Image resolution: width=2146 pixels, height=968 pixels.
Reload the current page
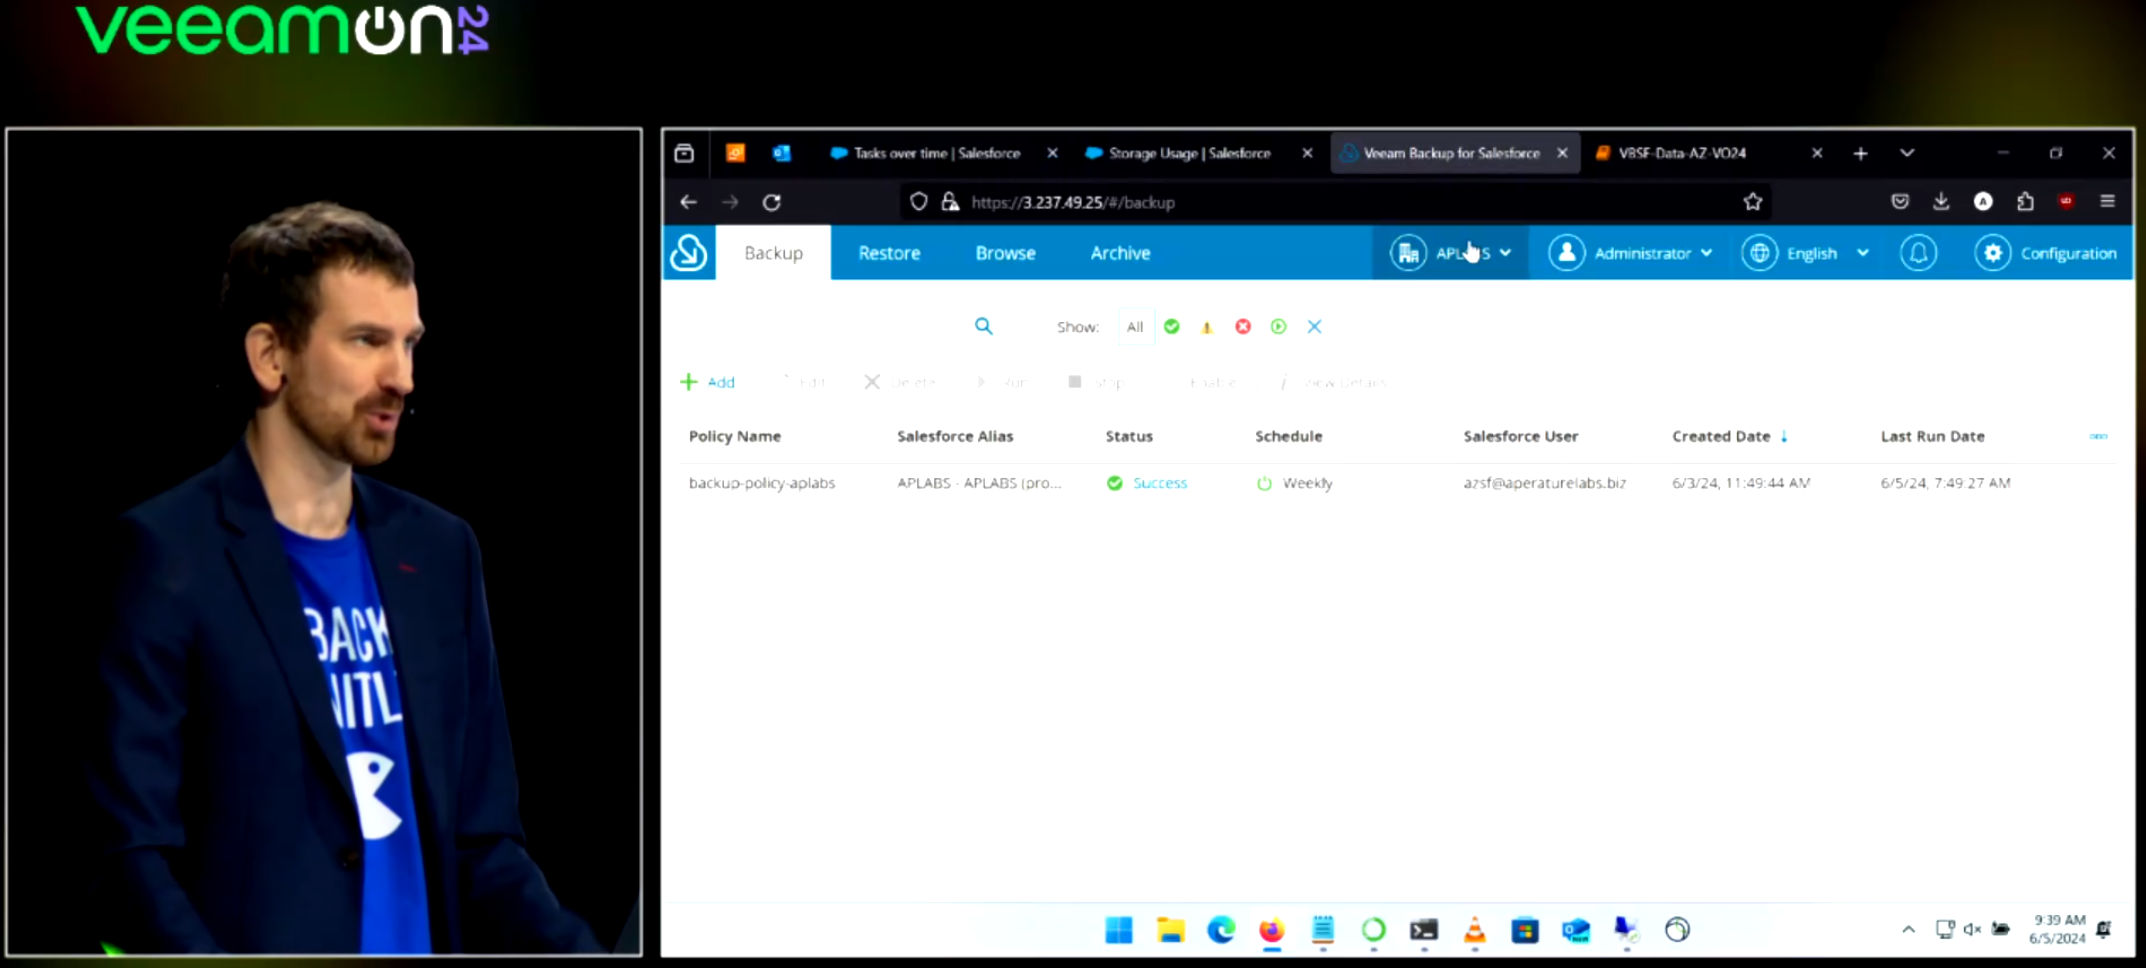point(771,202)
